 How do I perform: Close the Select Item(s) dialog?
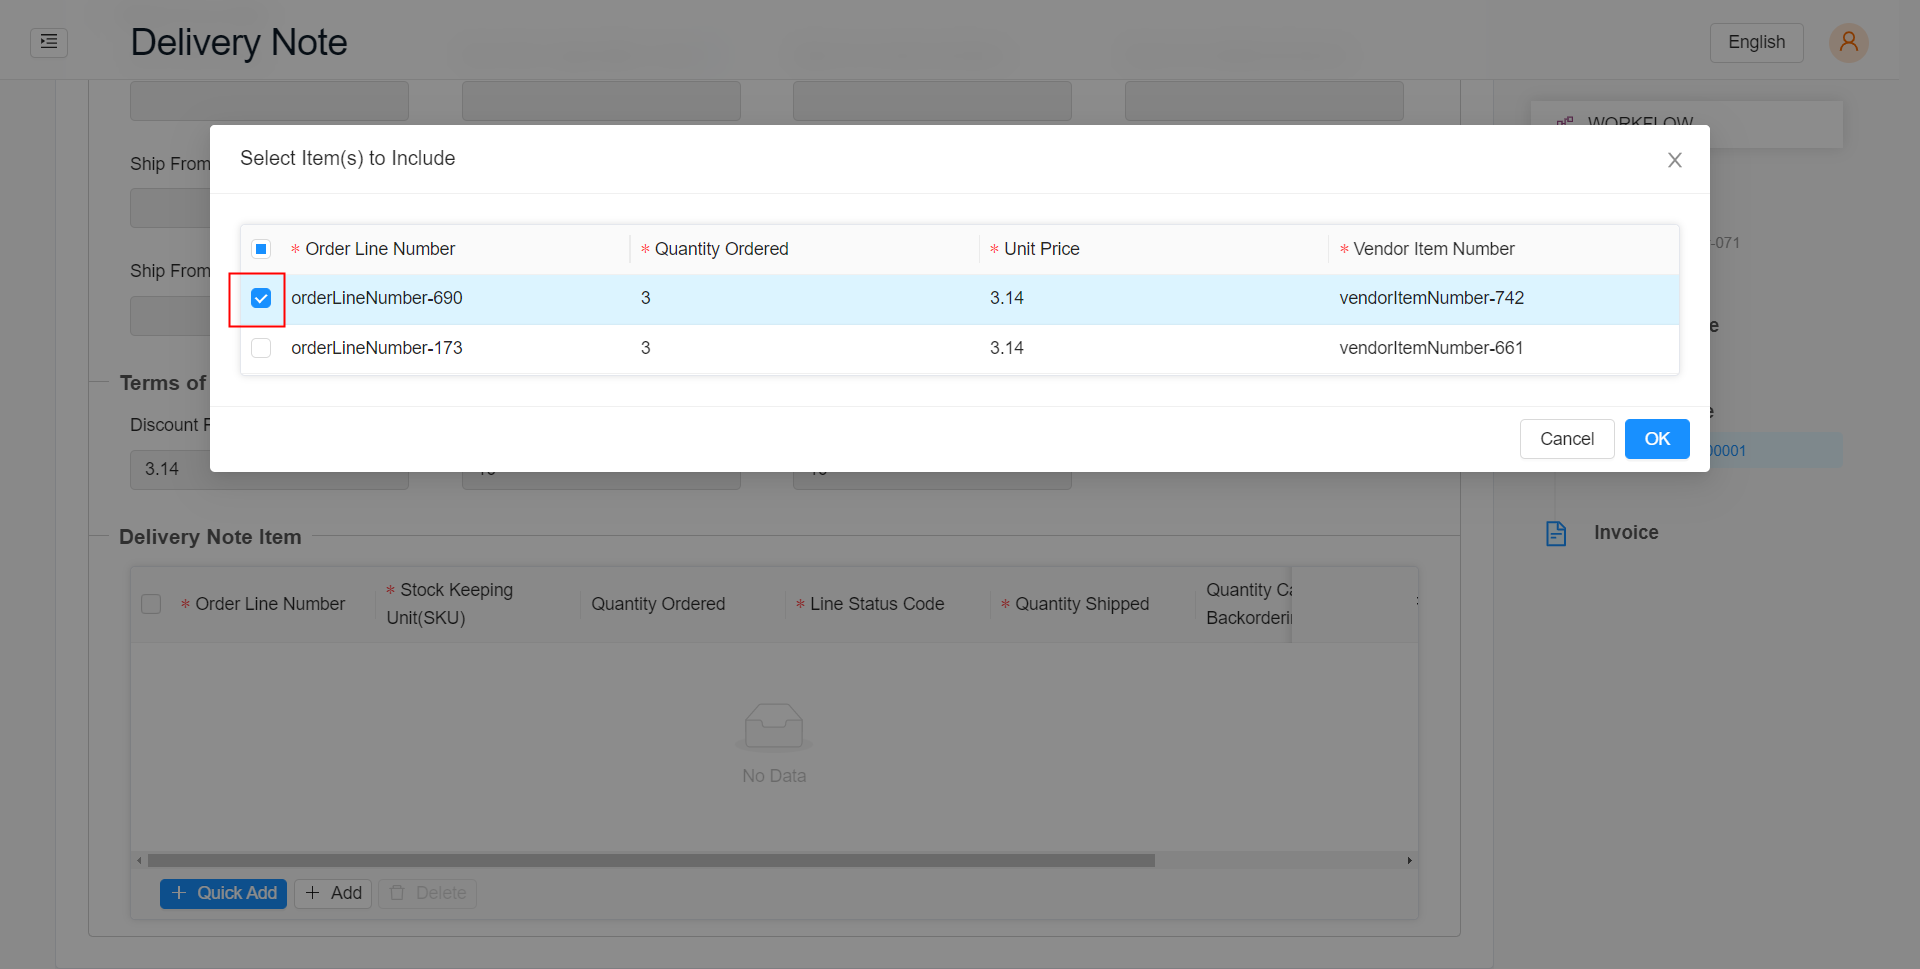(x=1674, y=160)
